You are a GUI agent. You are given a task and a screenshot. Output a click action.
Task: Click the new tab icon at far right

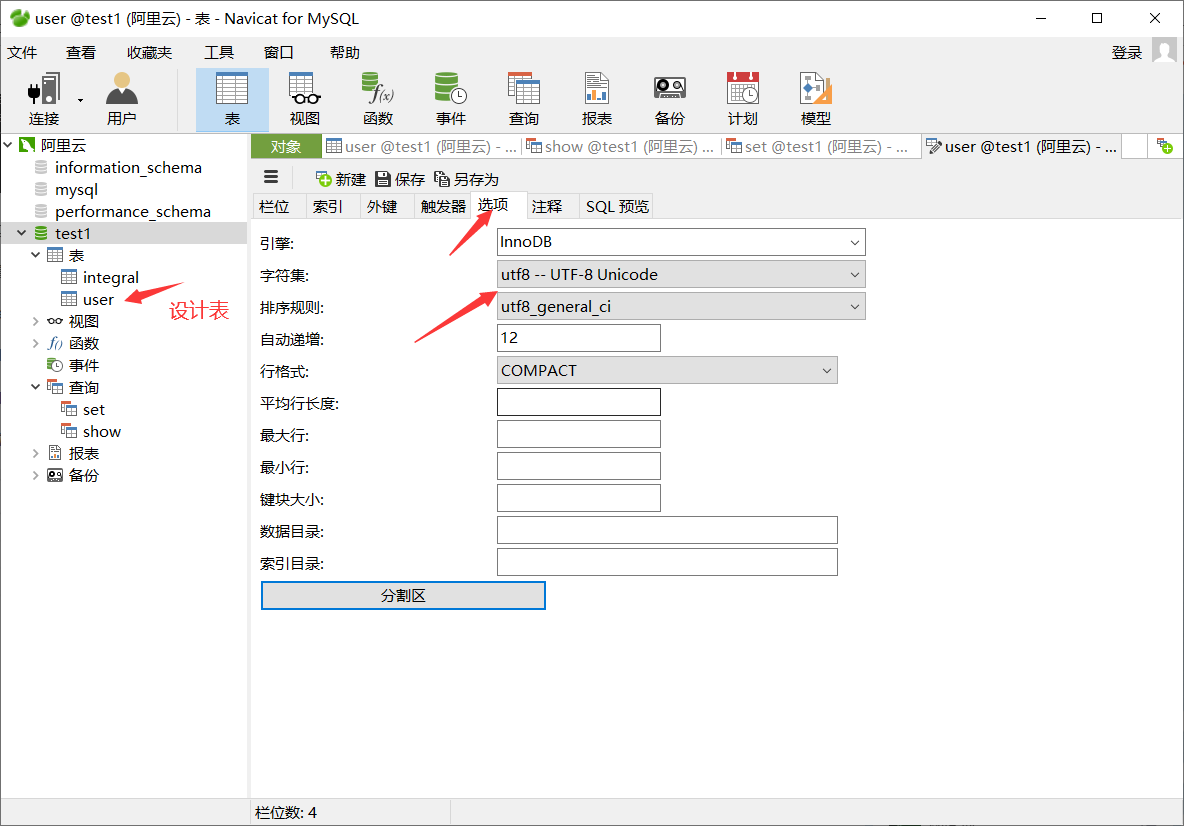[x=1164, y=146]
